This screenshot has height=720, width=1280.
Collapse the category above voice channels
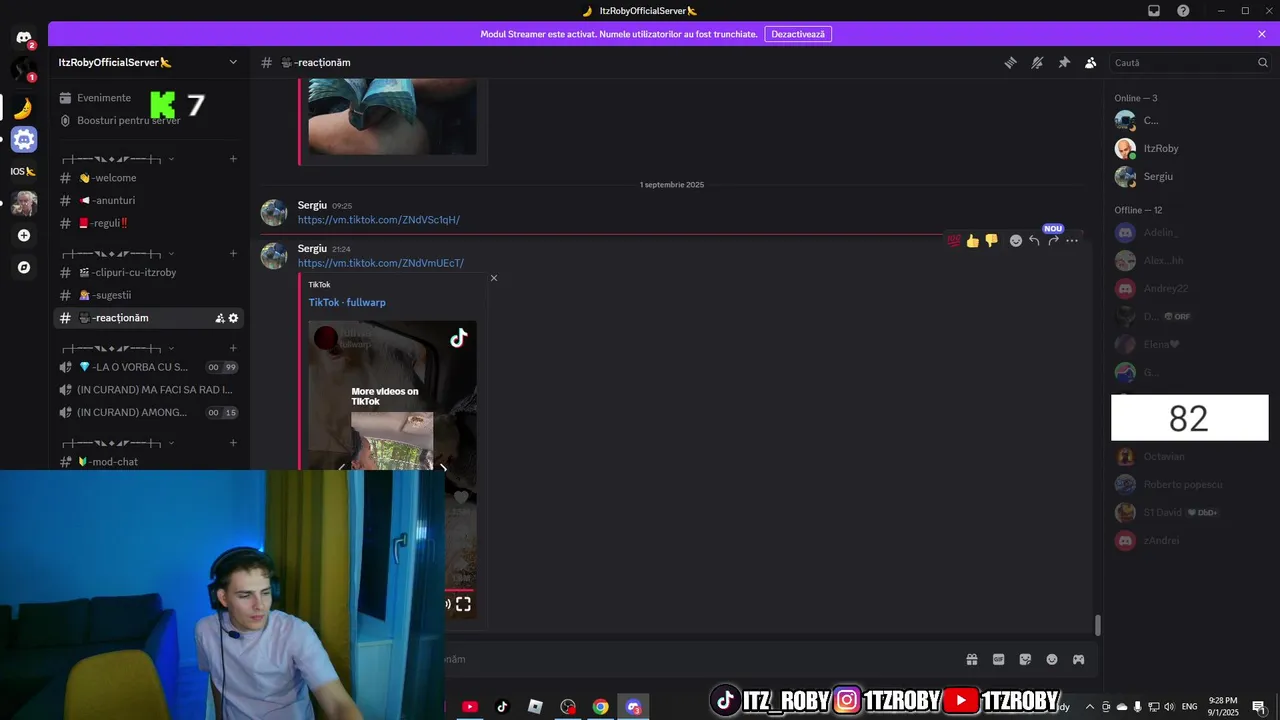click(118, 348)
